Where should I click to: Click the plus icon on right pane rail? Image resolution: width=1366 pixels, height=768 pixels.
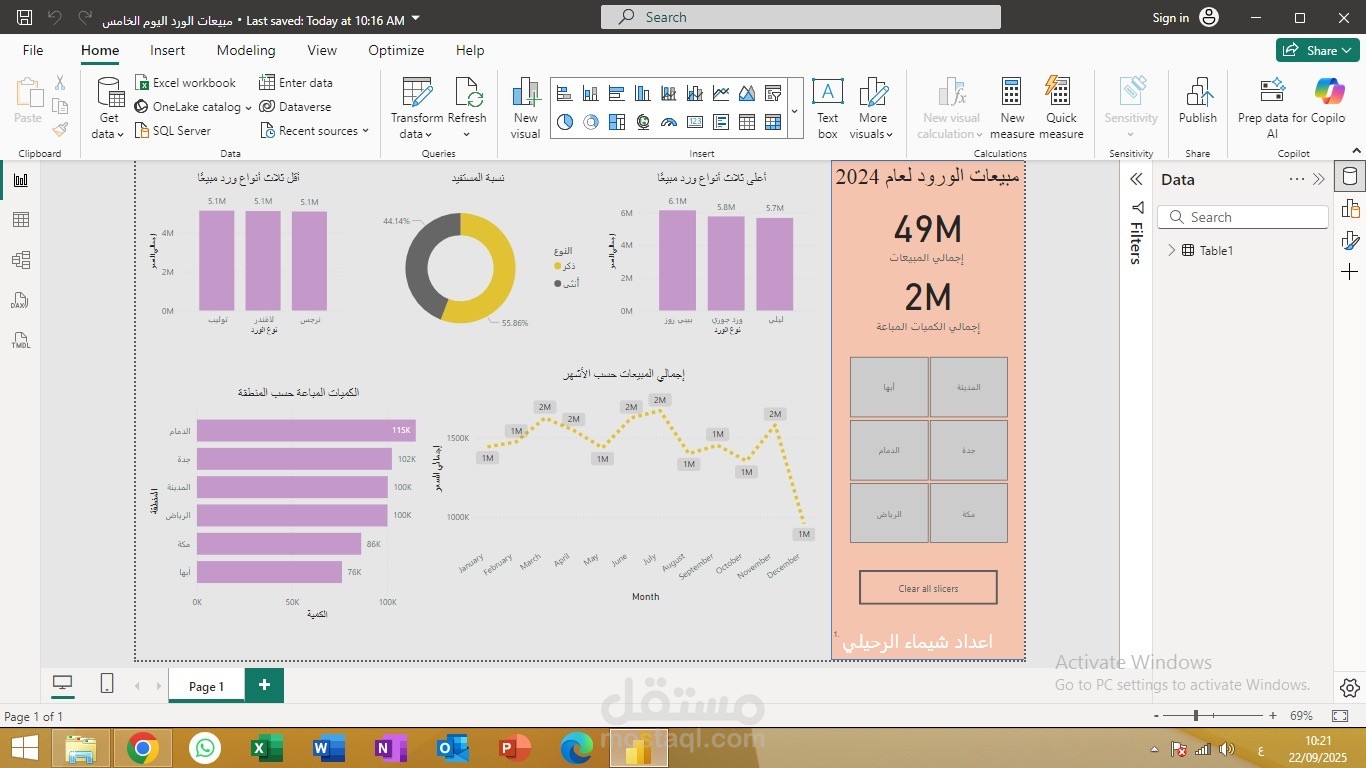click(x=1351, y=272)
